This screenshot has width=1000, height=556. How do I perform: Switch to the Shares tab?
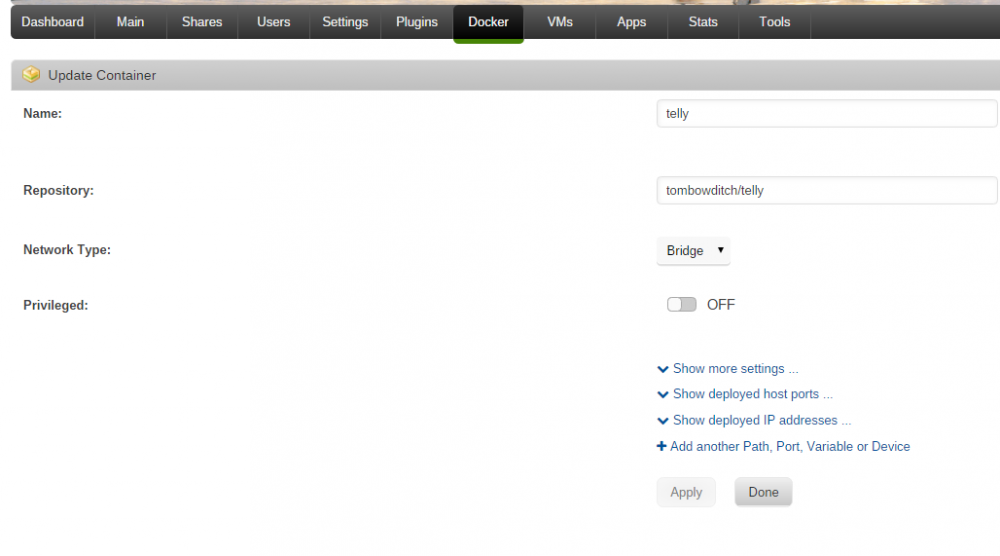pyautogui.click(x=202, y=22)
